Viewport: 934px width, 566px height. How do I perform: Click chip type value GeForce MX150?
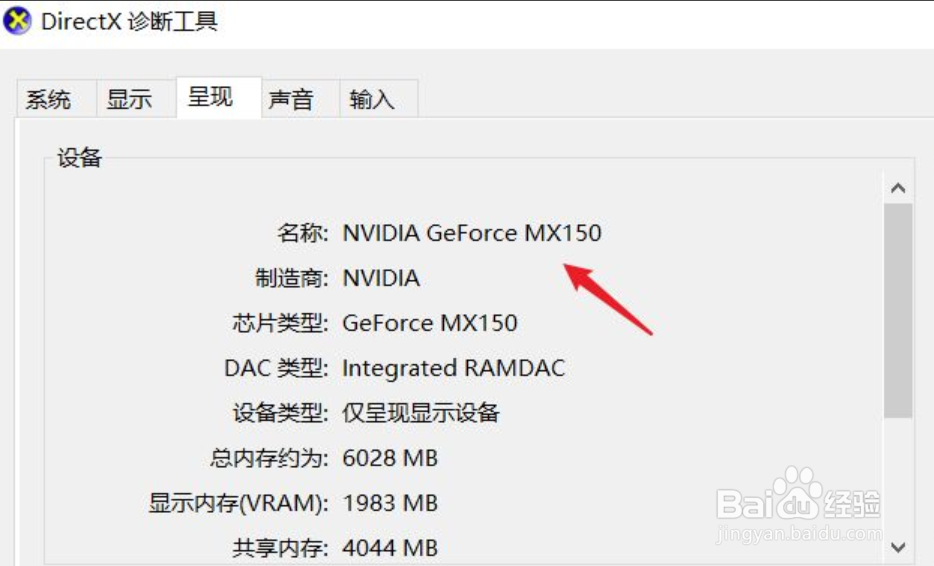(430, 323)
